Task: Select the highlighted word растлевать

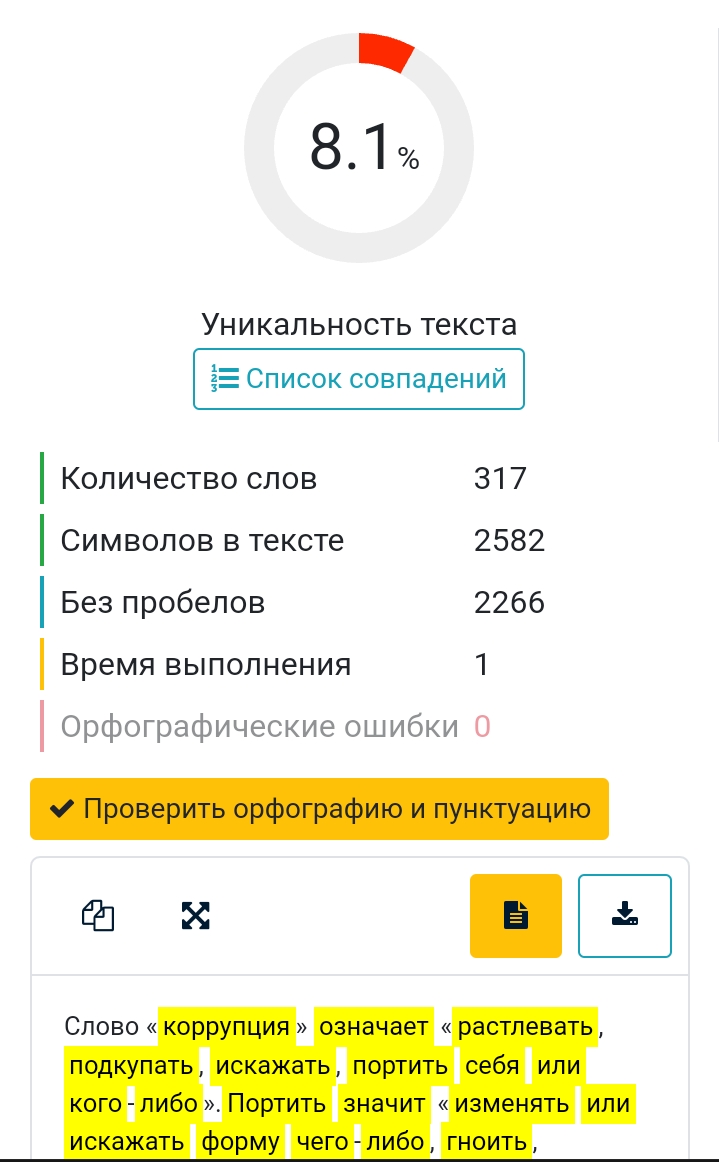Action: [x=527, y=1026]
